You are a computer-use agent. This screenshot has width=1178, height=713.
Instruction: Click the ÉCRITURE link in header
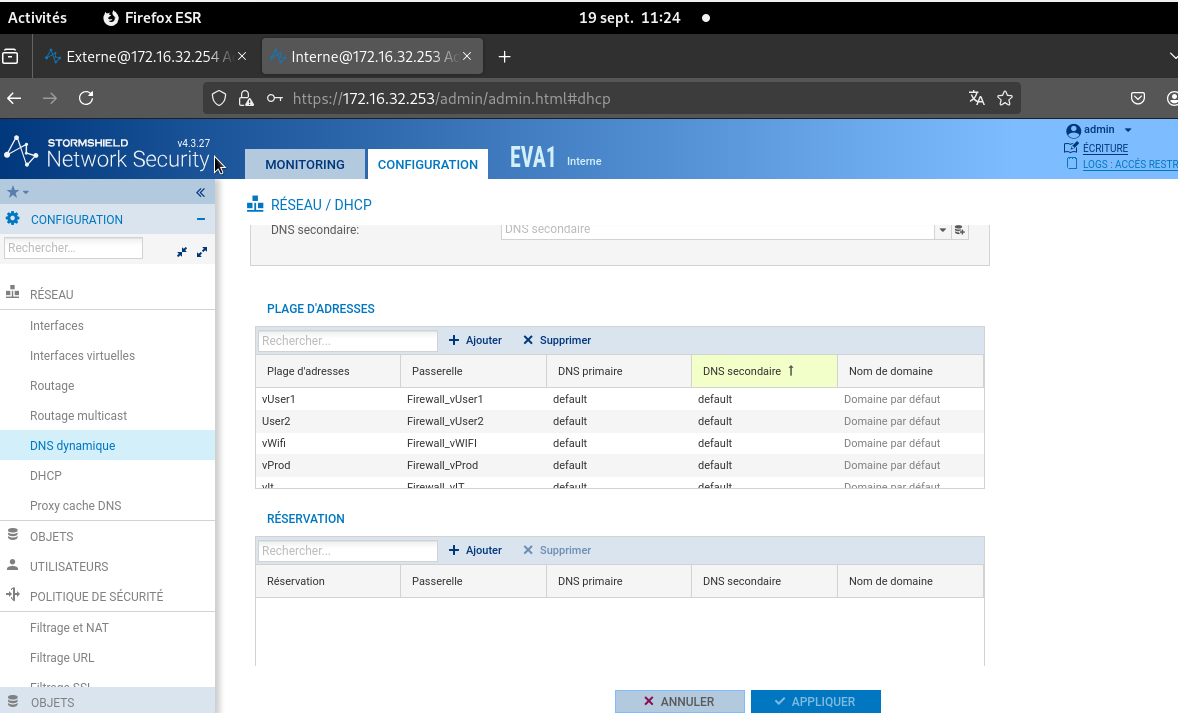1105,148
